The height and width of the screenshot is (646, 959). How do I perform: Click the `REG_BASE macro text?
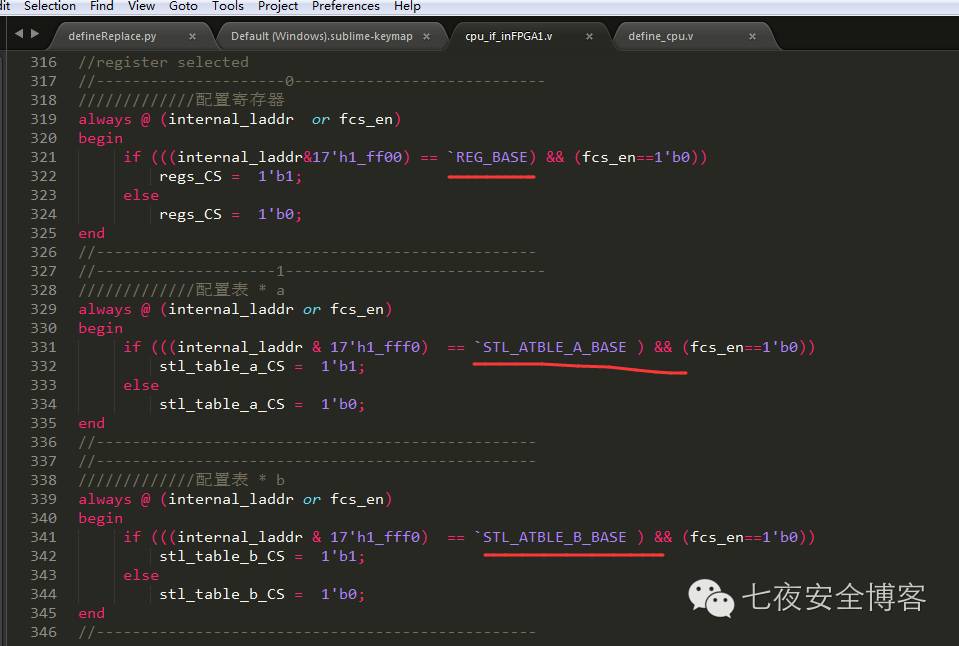pyautogui.click(x=487, y=157)
